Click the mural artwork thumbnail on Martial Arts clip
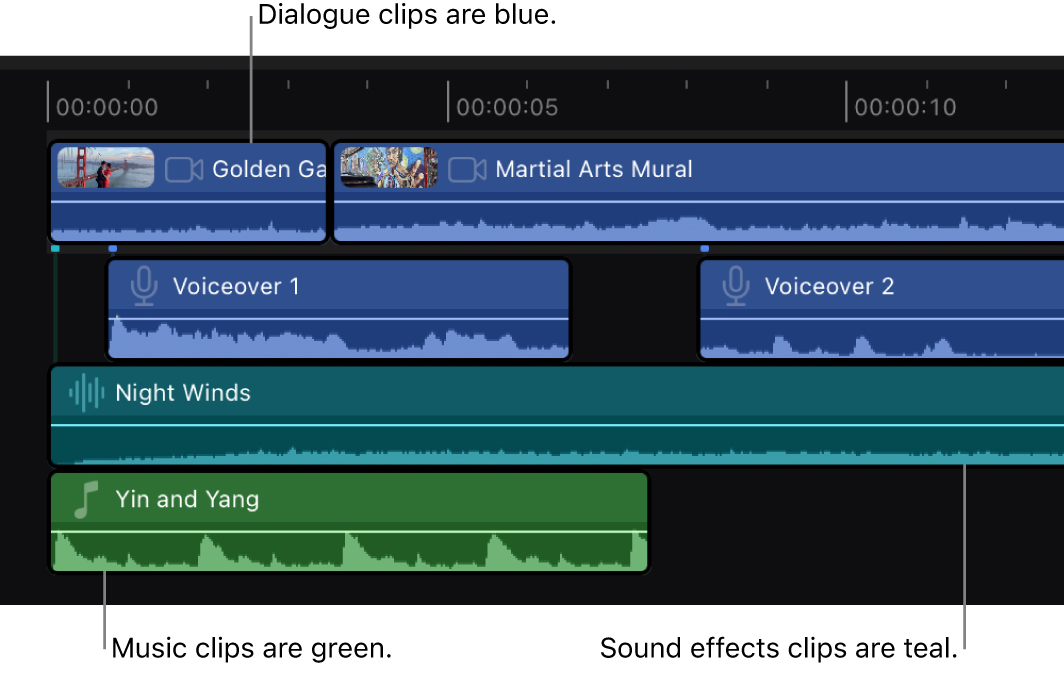The image size is (1064, 676). coord(388,167)
